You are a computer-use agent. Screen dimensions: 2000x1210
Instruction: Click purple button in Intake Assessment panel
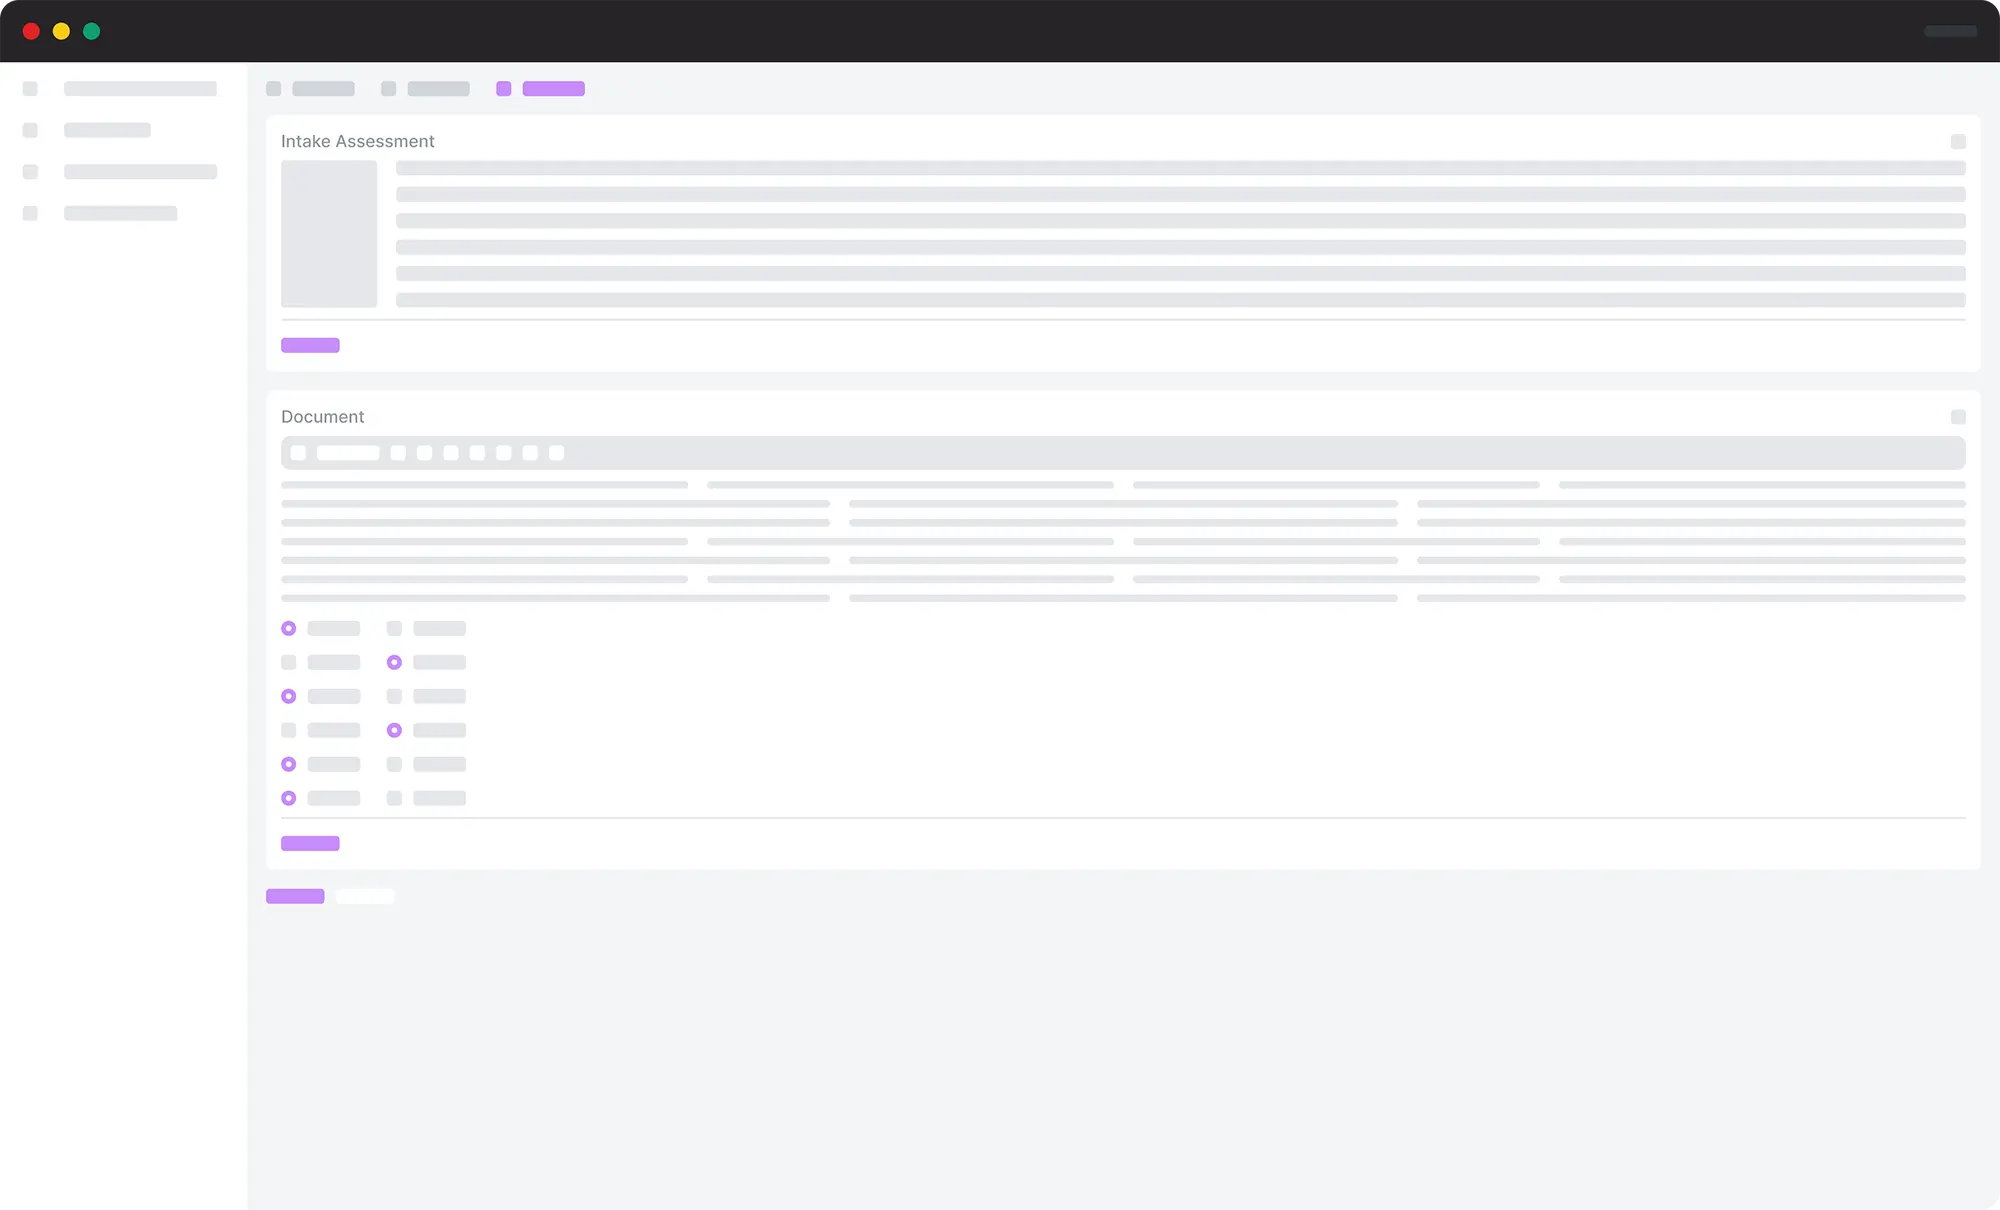pos(310,346)
